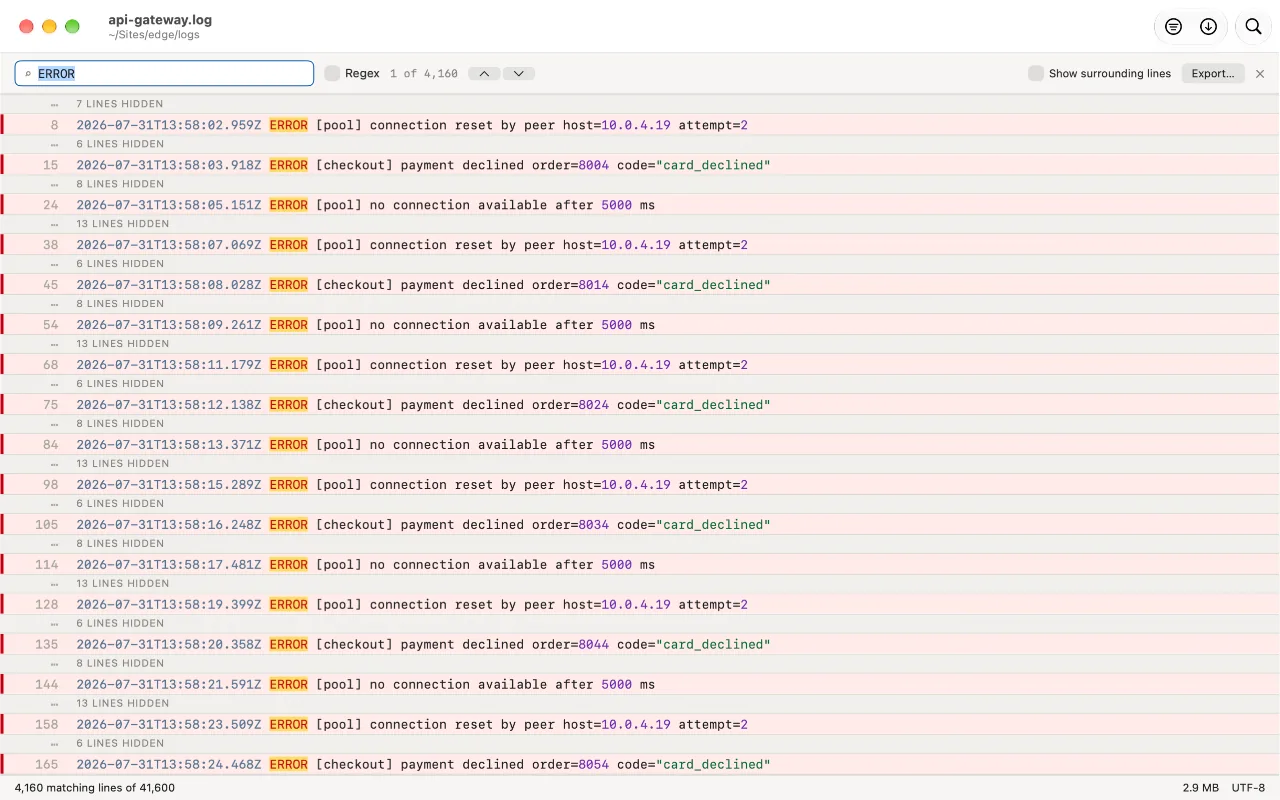Click line 114 timestamp 13:58:17.481Z
Image resolution: width=1280 pixels, height=800 pixels.
(x=169, y=565)
